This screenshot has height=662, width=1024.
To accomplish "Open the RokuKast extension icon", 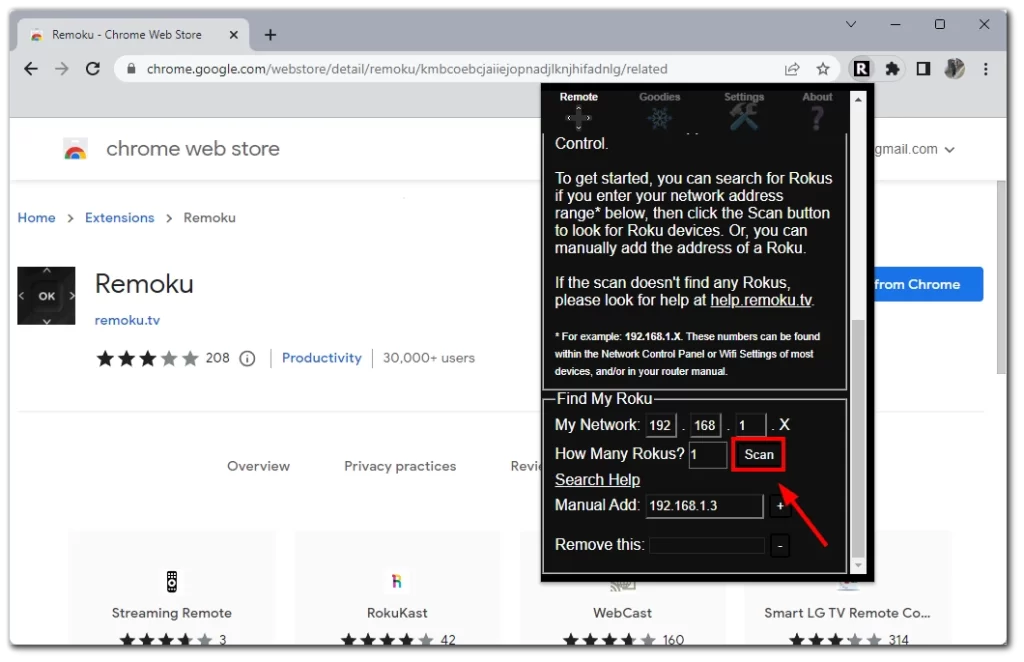I will pos(396,581).
